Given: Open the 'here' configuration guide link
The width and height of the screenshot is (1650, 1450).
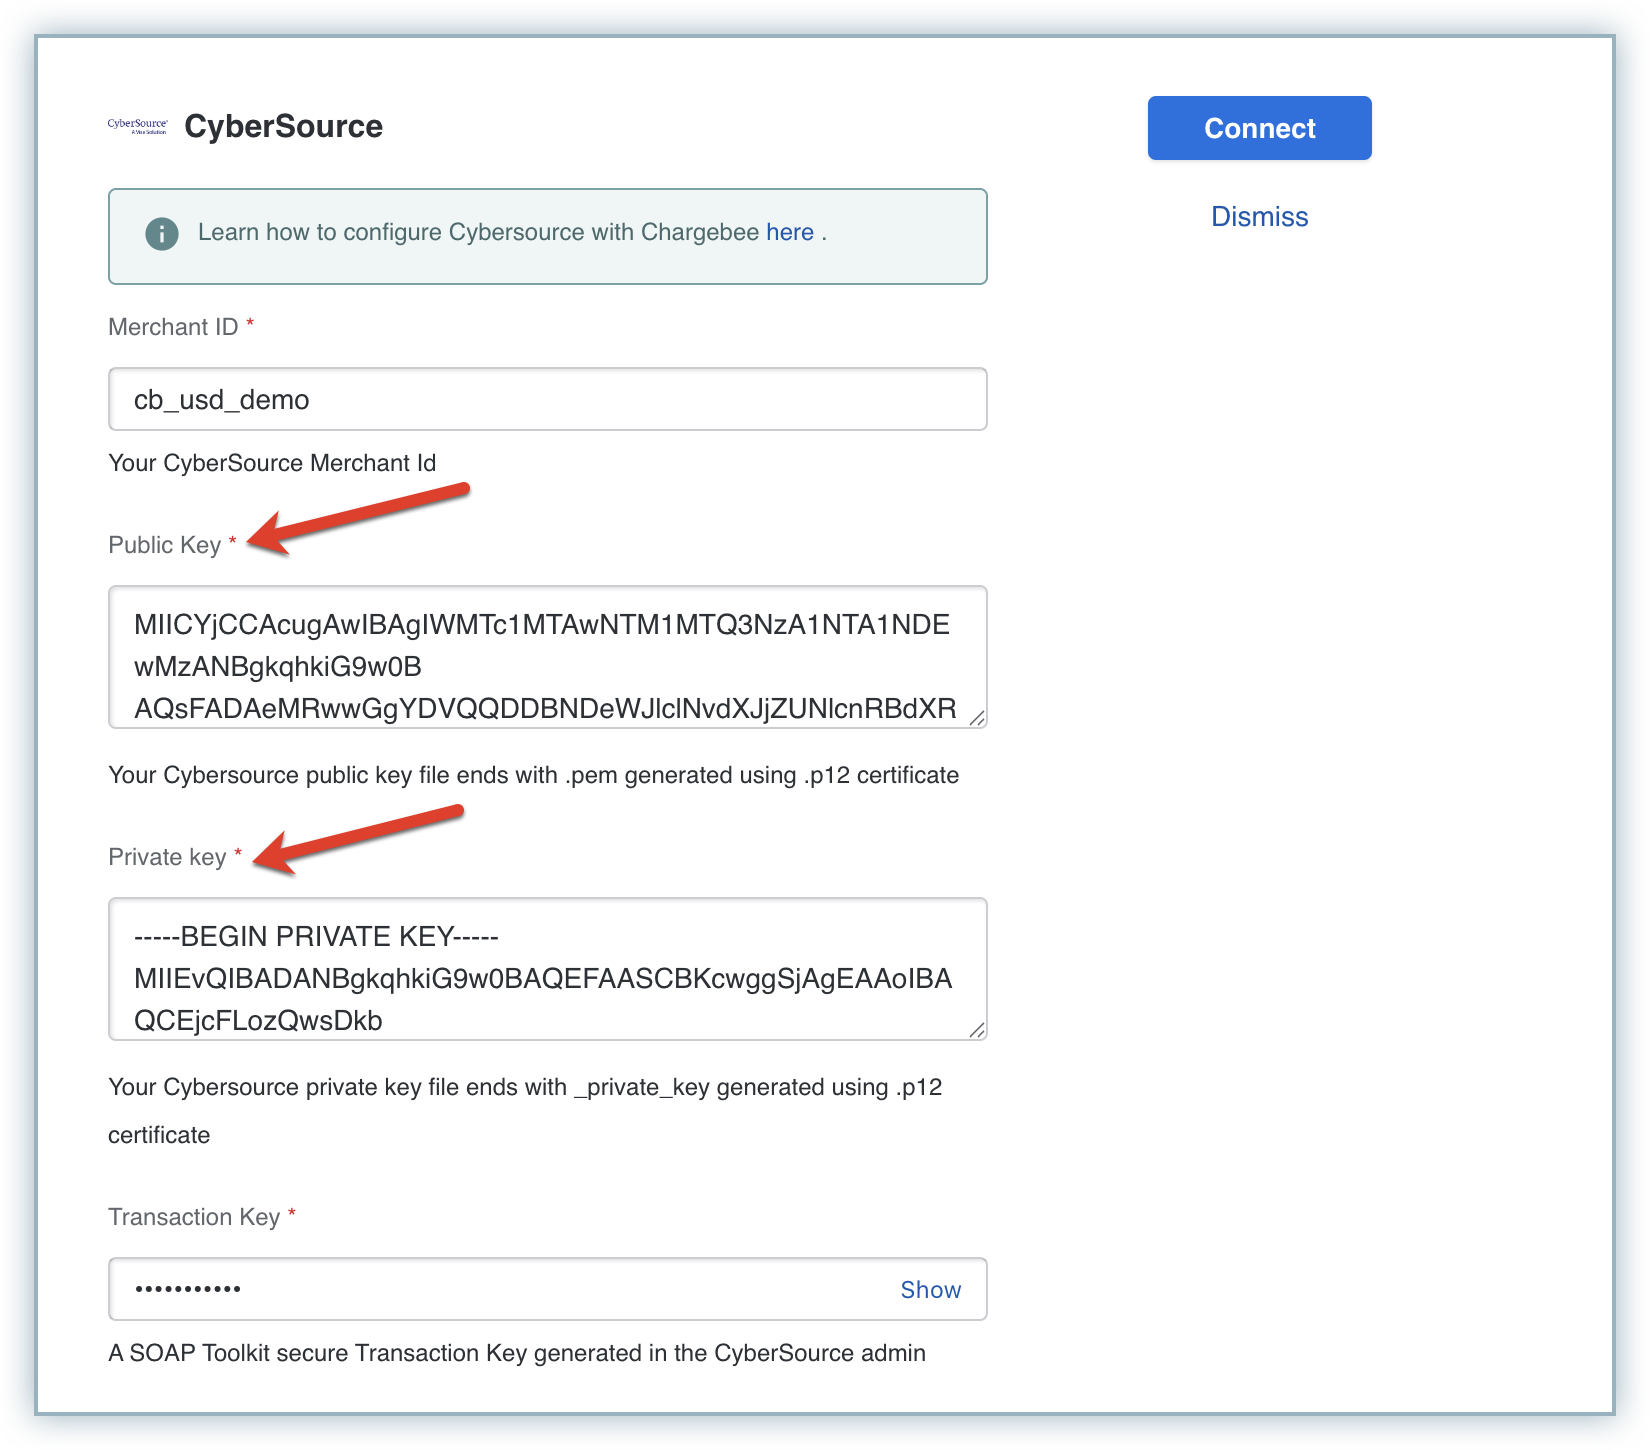Looking at the screenshot, I should [789, 233].
